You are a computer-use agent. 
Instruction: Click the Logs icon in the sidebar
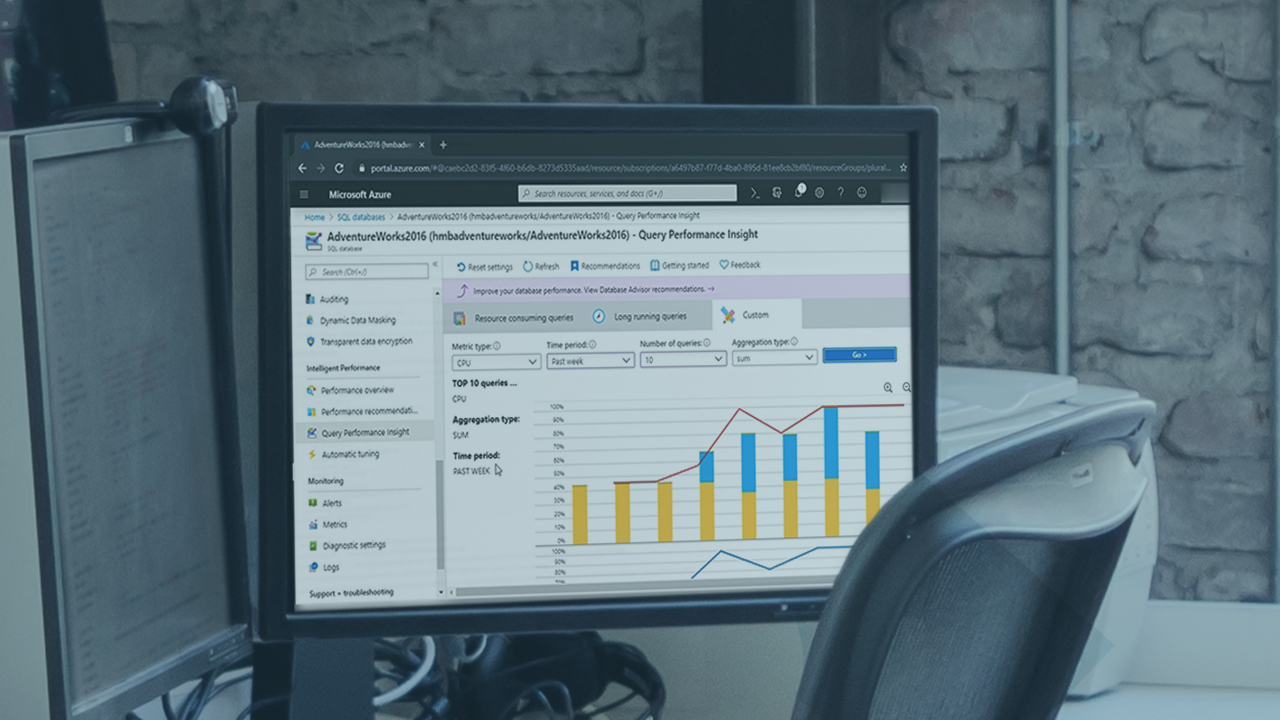[x=313, y=568]
